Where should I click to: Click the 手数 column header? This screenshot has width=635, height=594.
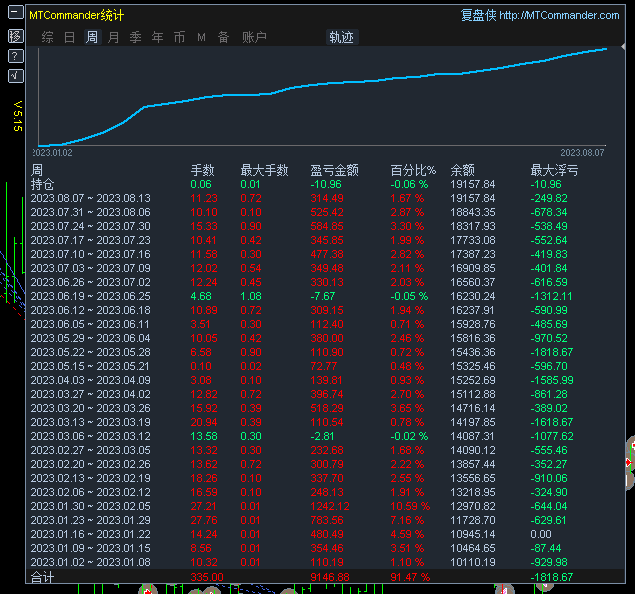click(x=202, y=170)
